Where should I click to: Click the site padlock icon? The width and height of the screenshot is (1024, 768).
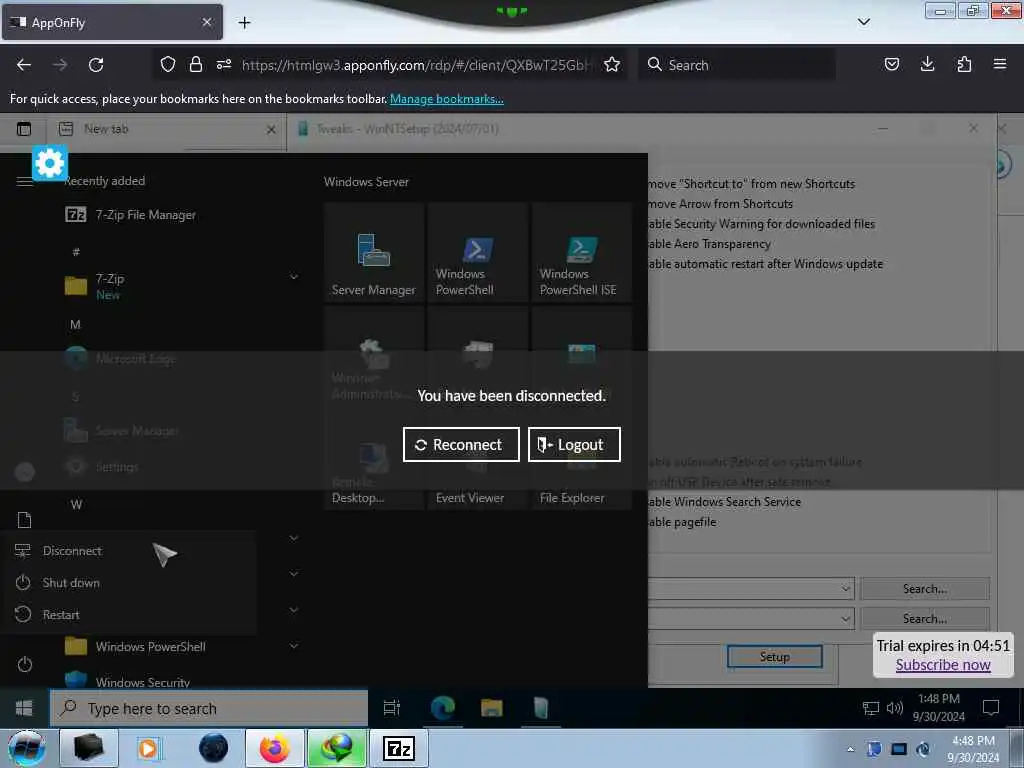point(195,65)
